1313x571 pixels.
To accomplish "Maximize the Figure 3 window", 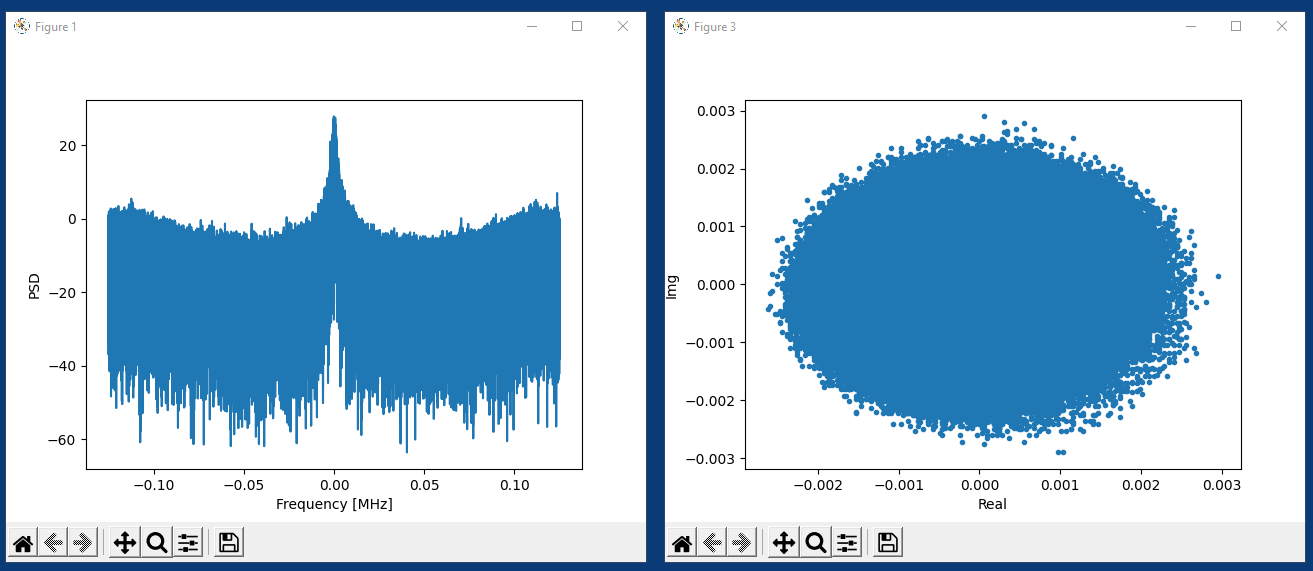I will click(1236, 26).
